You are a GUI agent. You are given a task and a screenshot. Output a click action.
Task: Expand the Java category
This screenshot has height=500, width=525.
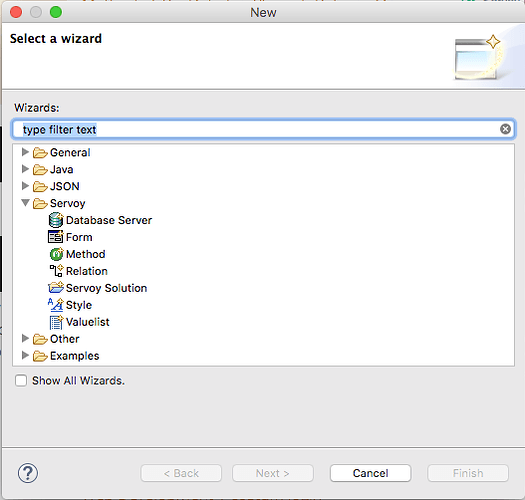point(25,169)
